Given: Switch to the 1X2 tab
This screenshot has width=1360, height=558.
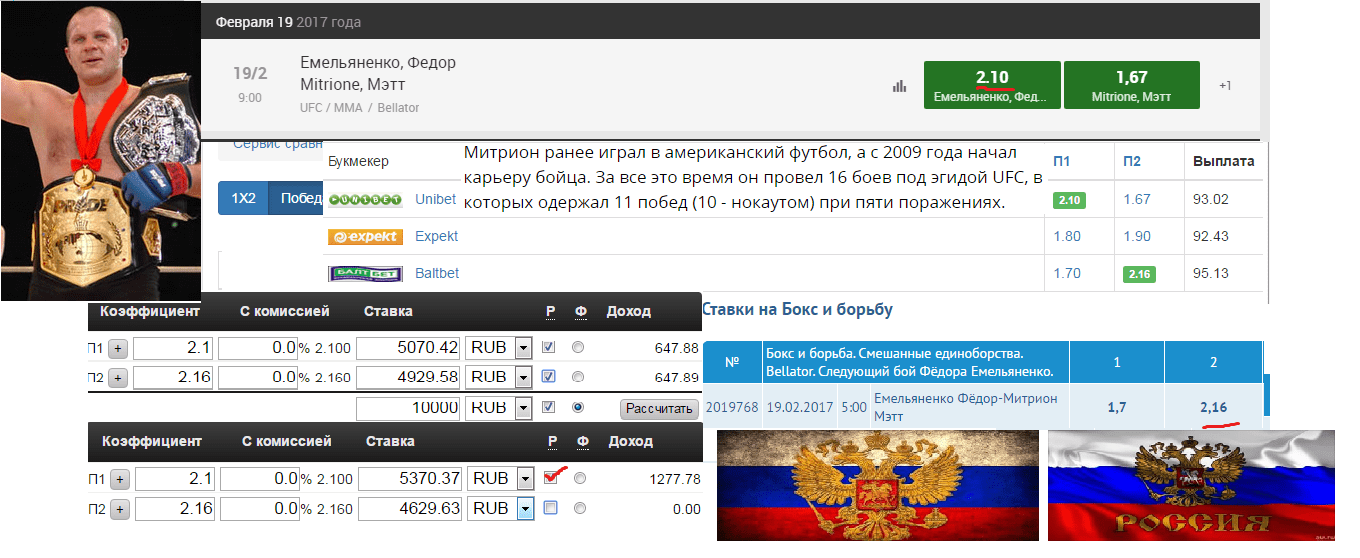Looking at the screenshot, I should (243, 198).
